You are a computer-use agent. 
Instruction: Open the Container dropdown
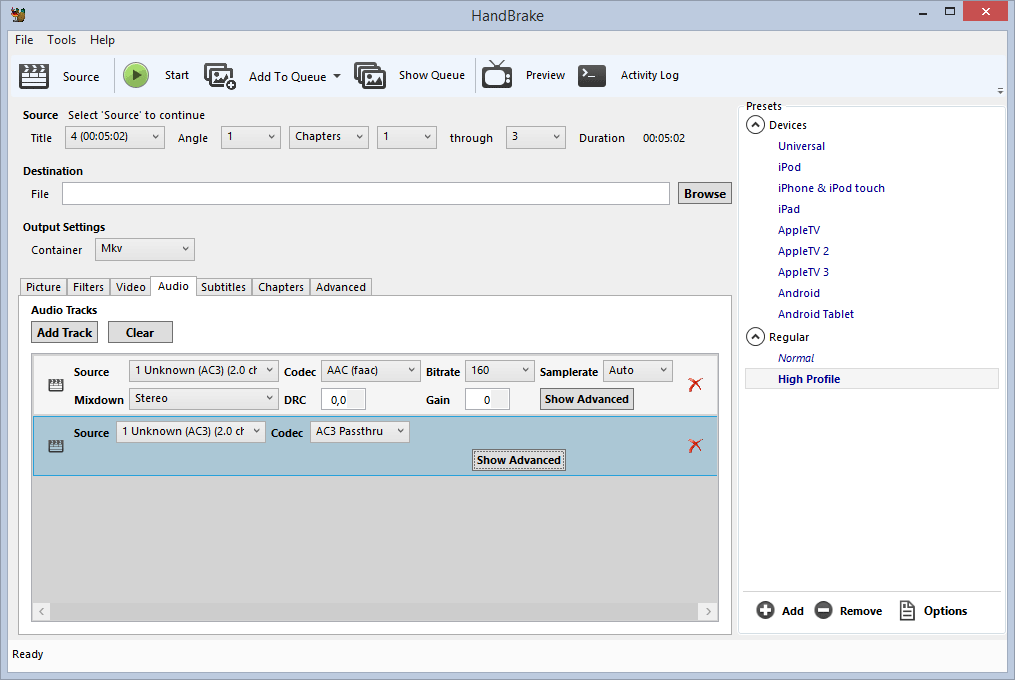click(x=144, y=249)
